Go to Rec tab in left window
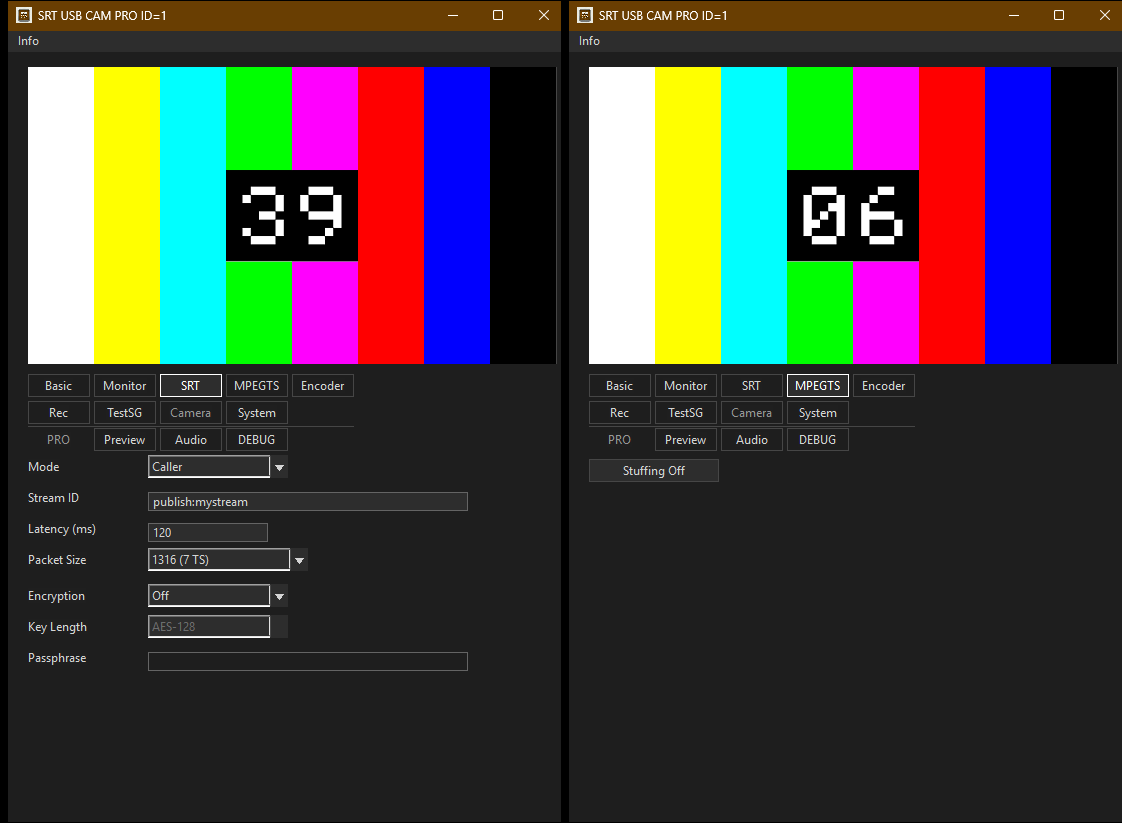The image size is (1122, 823). (59, 413)
